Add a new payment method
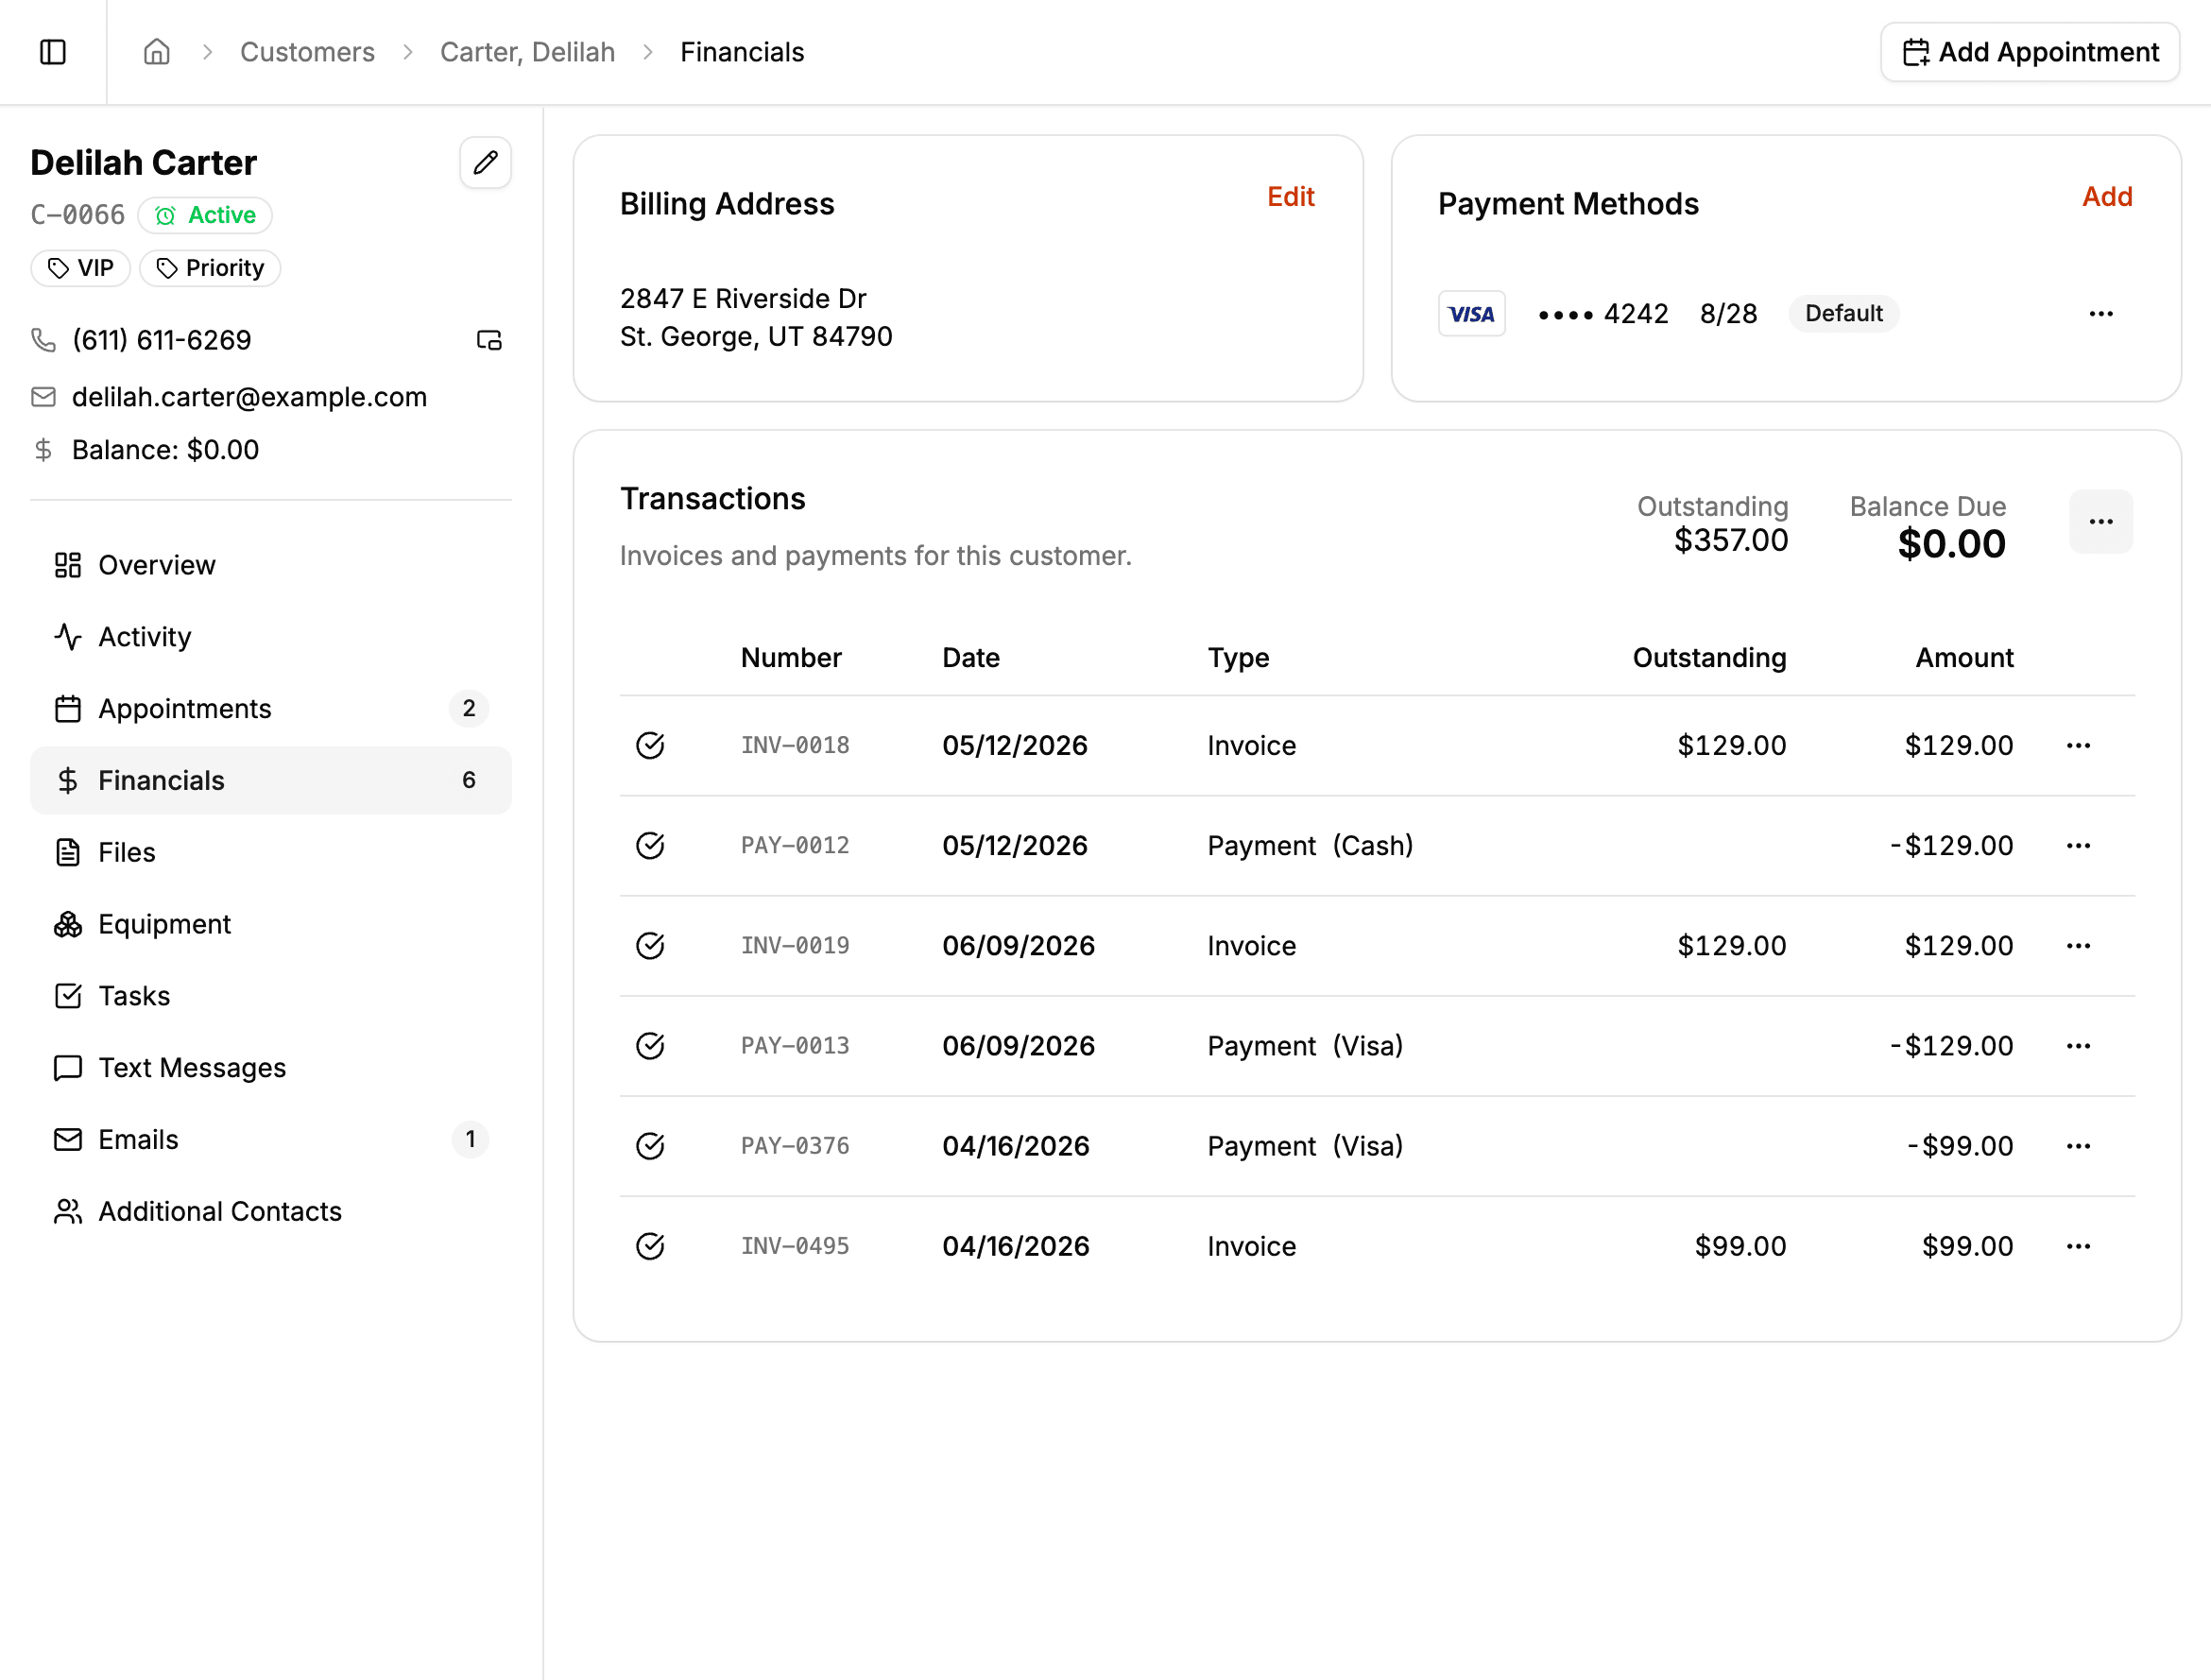The width and height of the screenshot is (2211, 1680). 2107,197
